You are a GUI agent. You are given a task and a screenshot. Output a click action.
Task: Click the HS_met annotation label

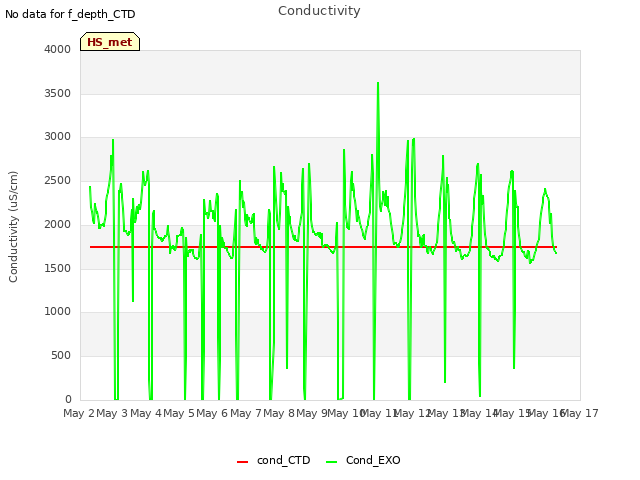tap(110, 42)
